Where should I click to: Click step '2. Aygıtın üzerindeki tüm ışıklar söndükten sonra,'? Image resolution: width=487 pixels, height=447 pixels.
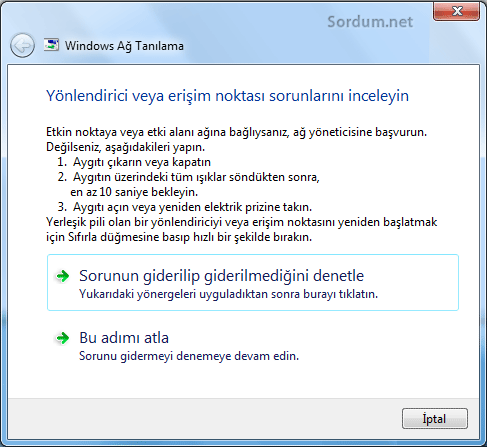point(188,177)
